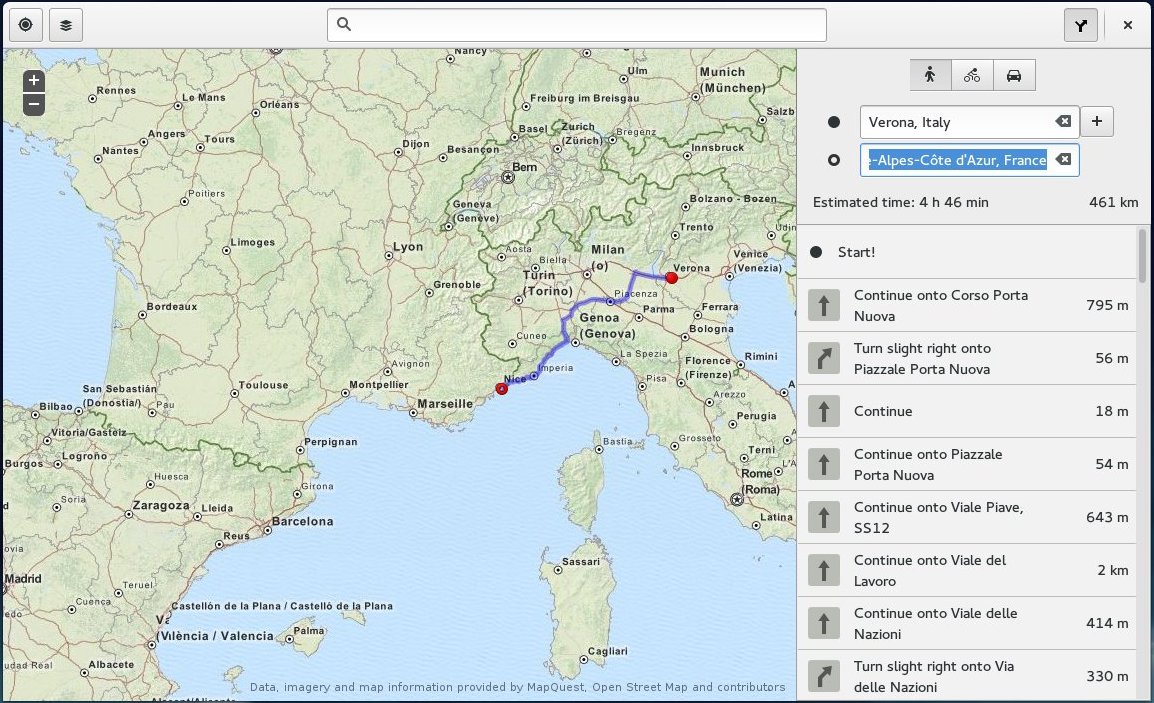
Task: Click Toulouse label on the map
Action: [263, 385]
